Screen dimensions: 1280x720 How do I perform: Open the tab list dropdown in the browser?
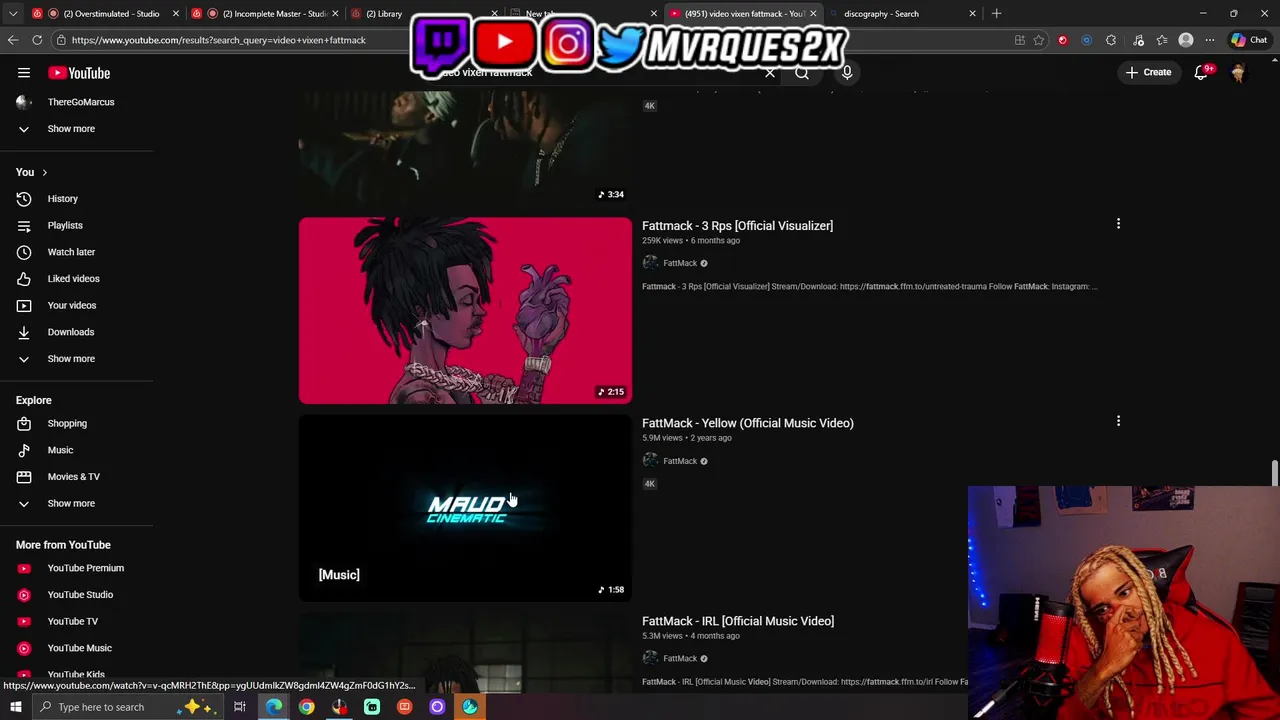click(13, 14)
